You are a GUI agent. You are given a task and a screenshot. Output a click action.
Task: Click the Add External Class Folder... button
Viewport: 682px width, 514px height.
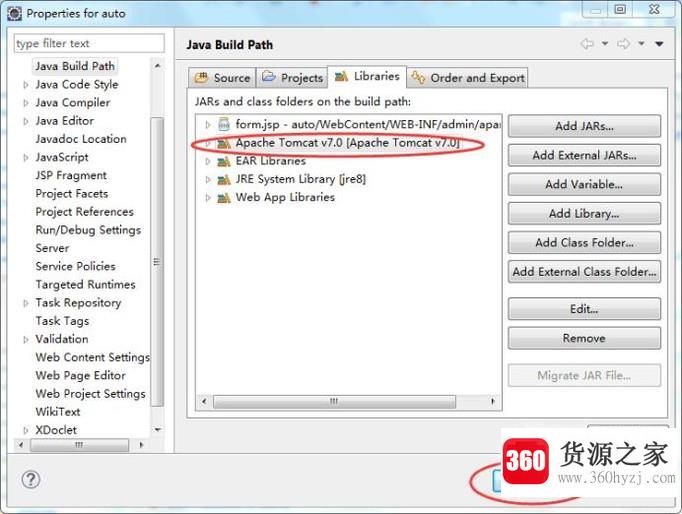click(584, 272)
